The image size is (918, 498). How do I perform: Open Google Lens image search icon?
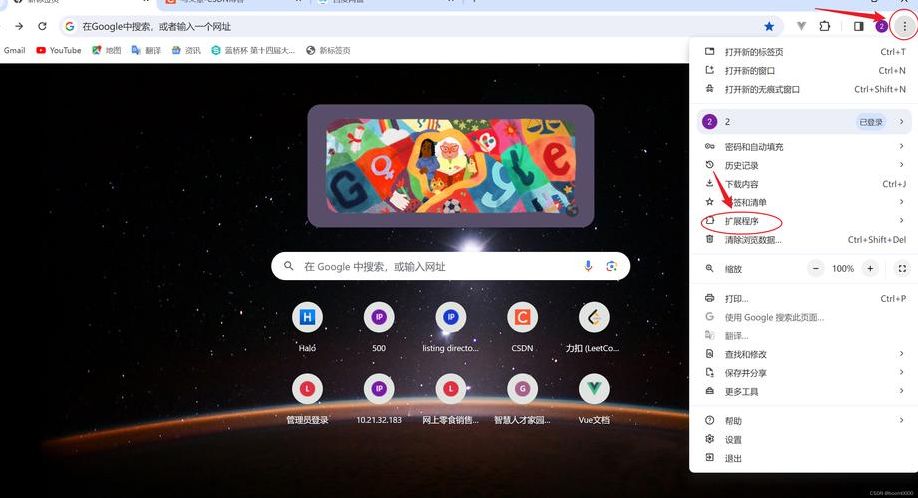pyautogui.click(x=612, y=266)
